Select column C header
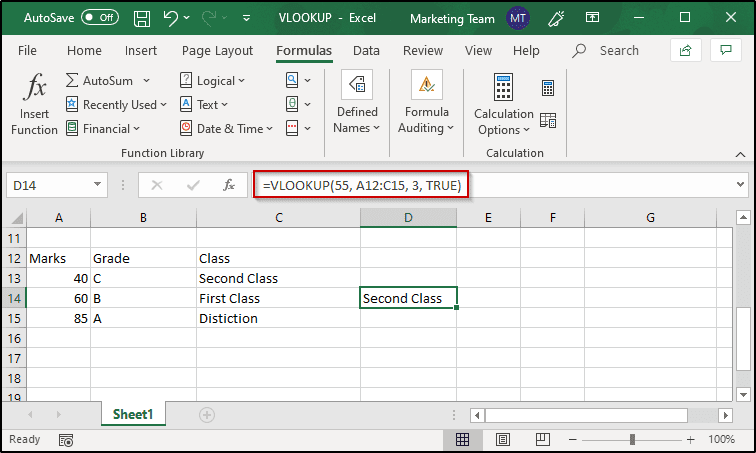Image resolution: width=756 pixels, height=453 pixels. tap(278, 218)
